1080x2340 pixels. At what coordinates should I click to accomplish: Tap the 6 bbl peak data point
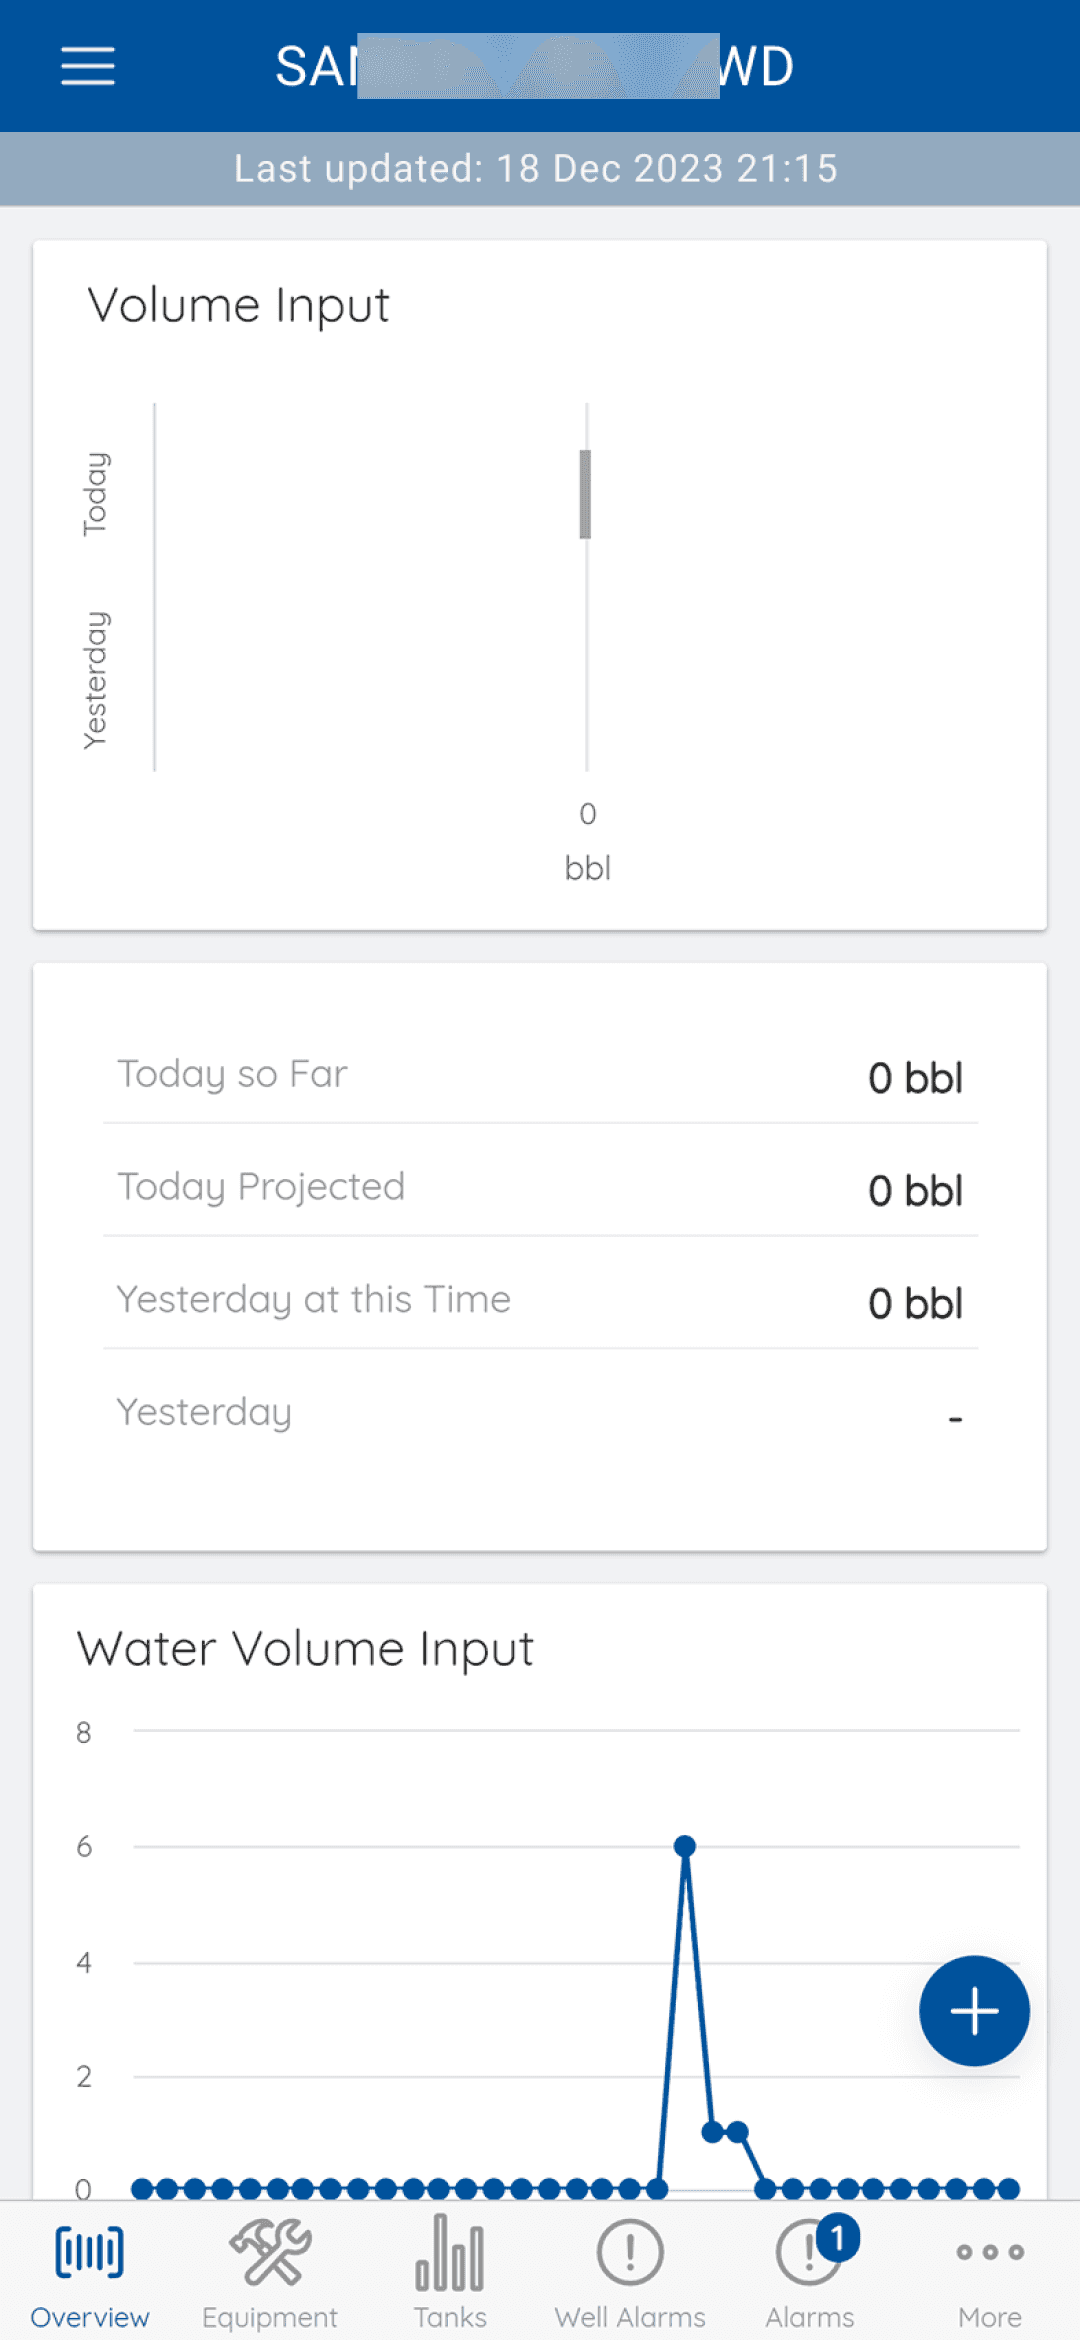point(685,1846)
